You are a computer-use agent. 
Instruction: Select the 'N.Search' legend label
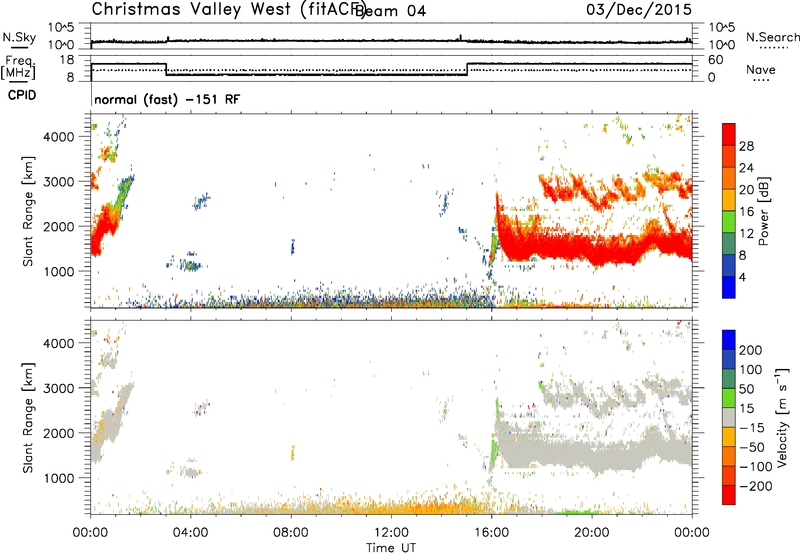coord(772,37)
